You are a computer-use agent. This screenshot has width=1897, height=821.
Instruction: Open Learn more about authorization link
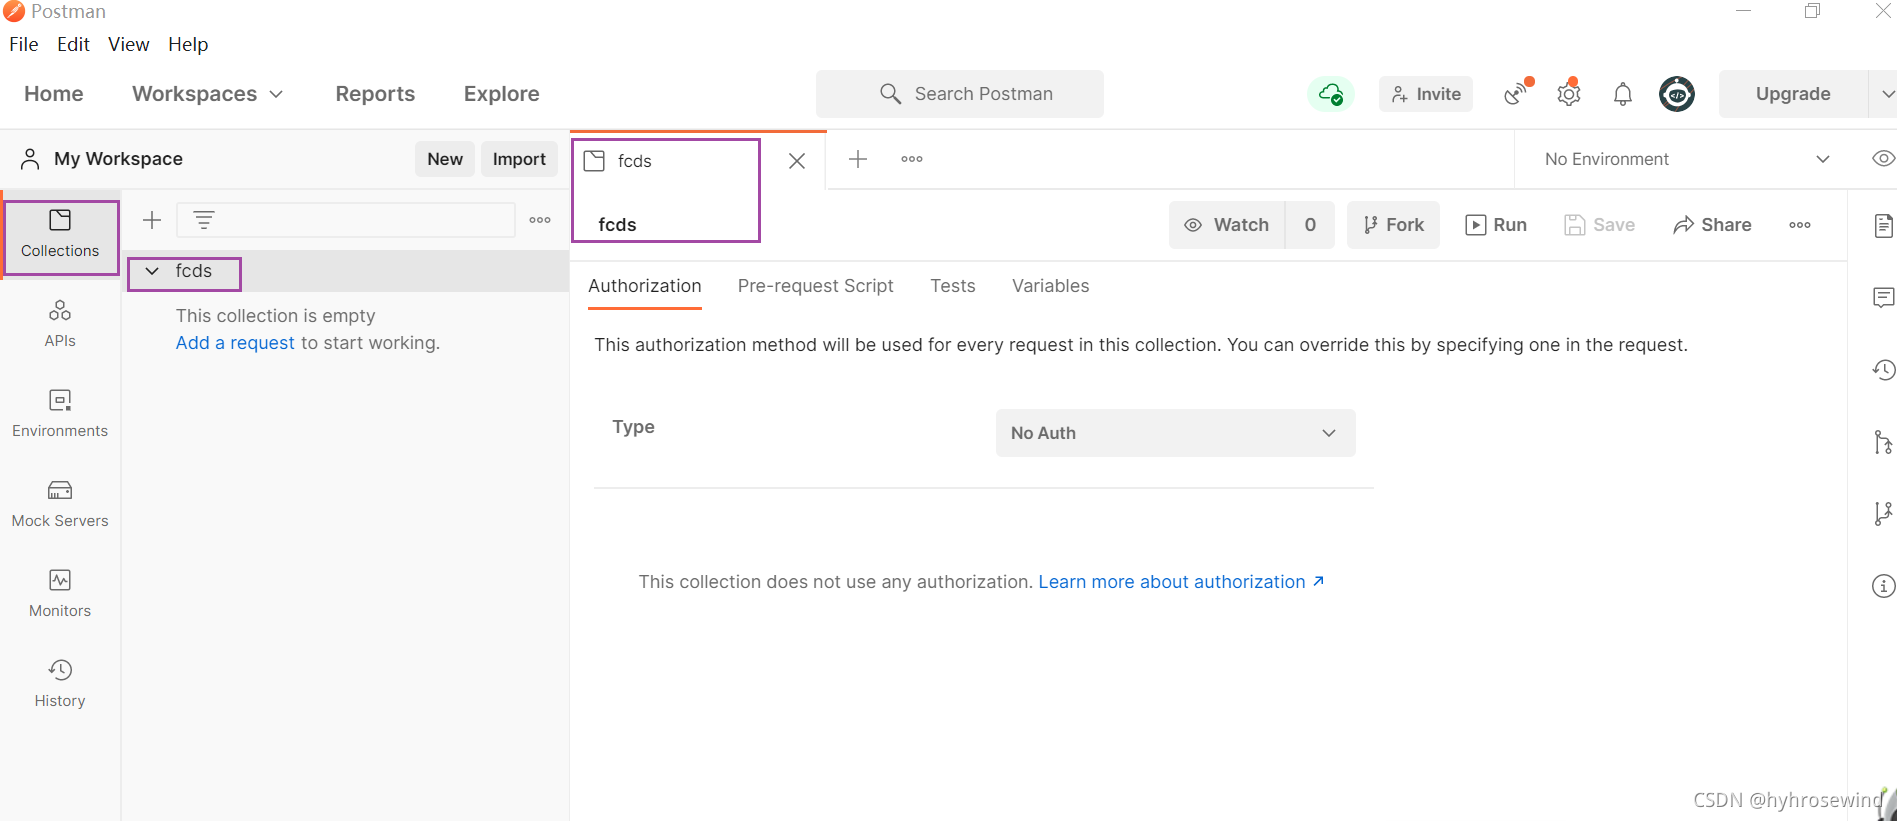(x=1181, y=582)
